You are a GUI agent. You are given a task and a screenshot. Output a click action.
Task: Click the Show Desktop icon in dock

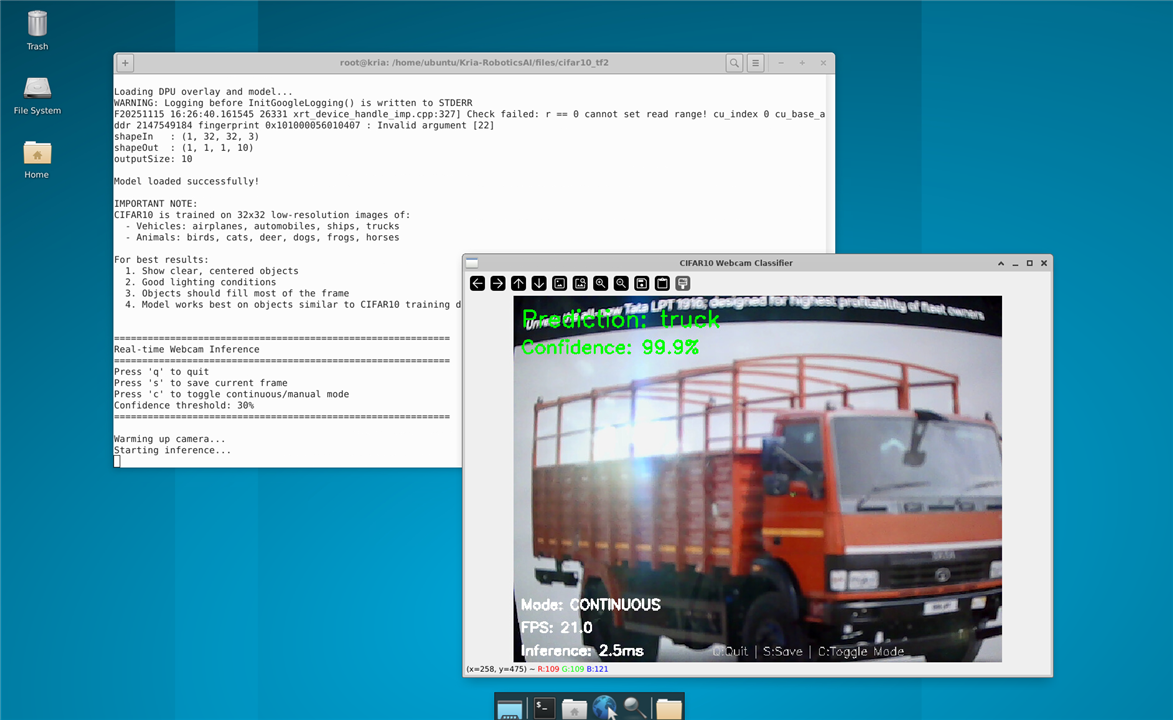coord(510,708)
